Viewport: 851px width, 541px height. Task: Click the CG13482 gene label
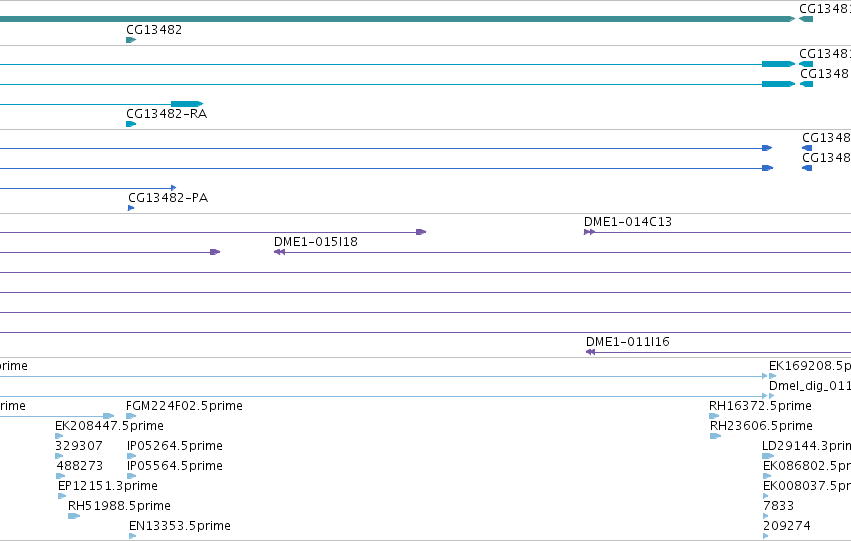pyautogui.click(x=154, y=30)
